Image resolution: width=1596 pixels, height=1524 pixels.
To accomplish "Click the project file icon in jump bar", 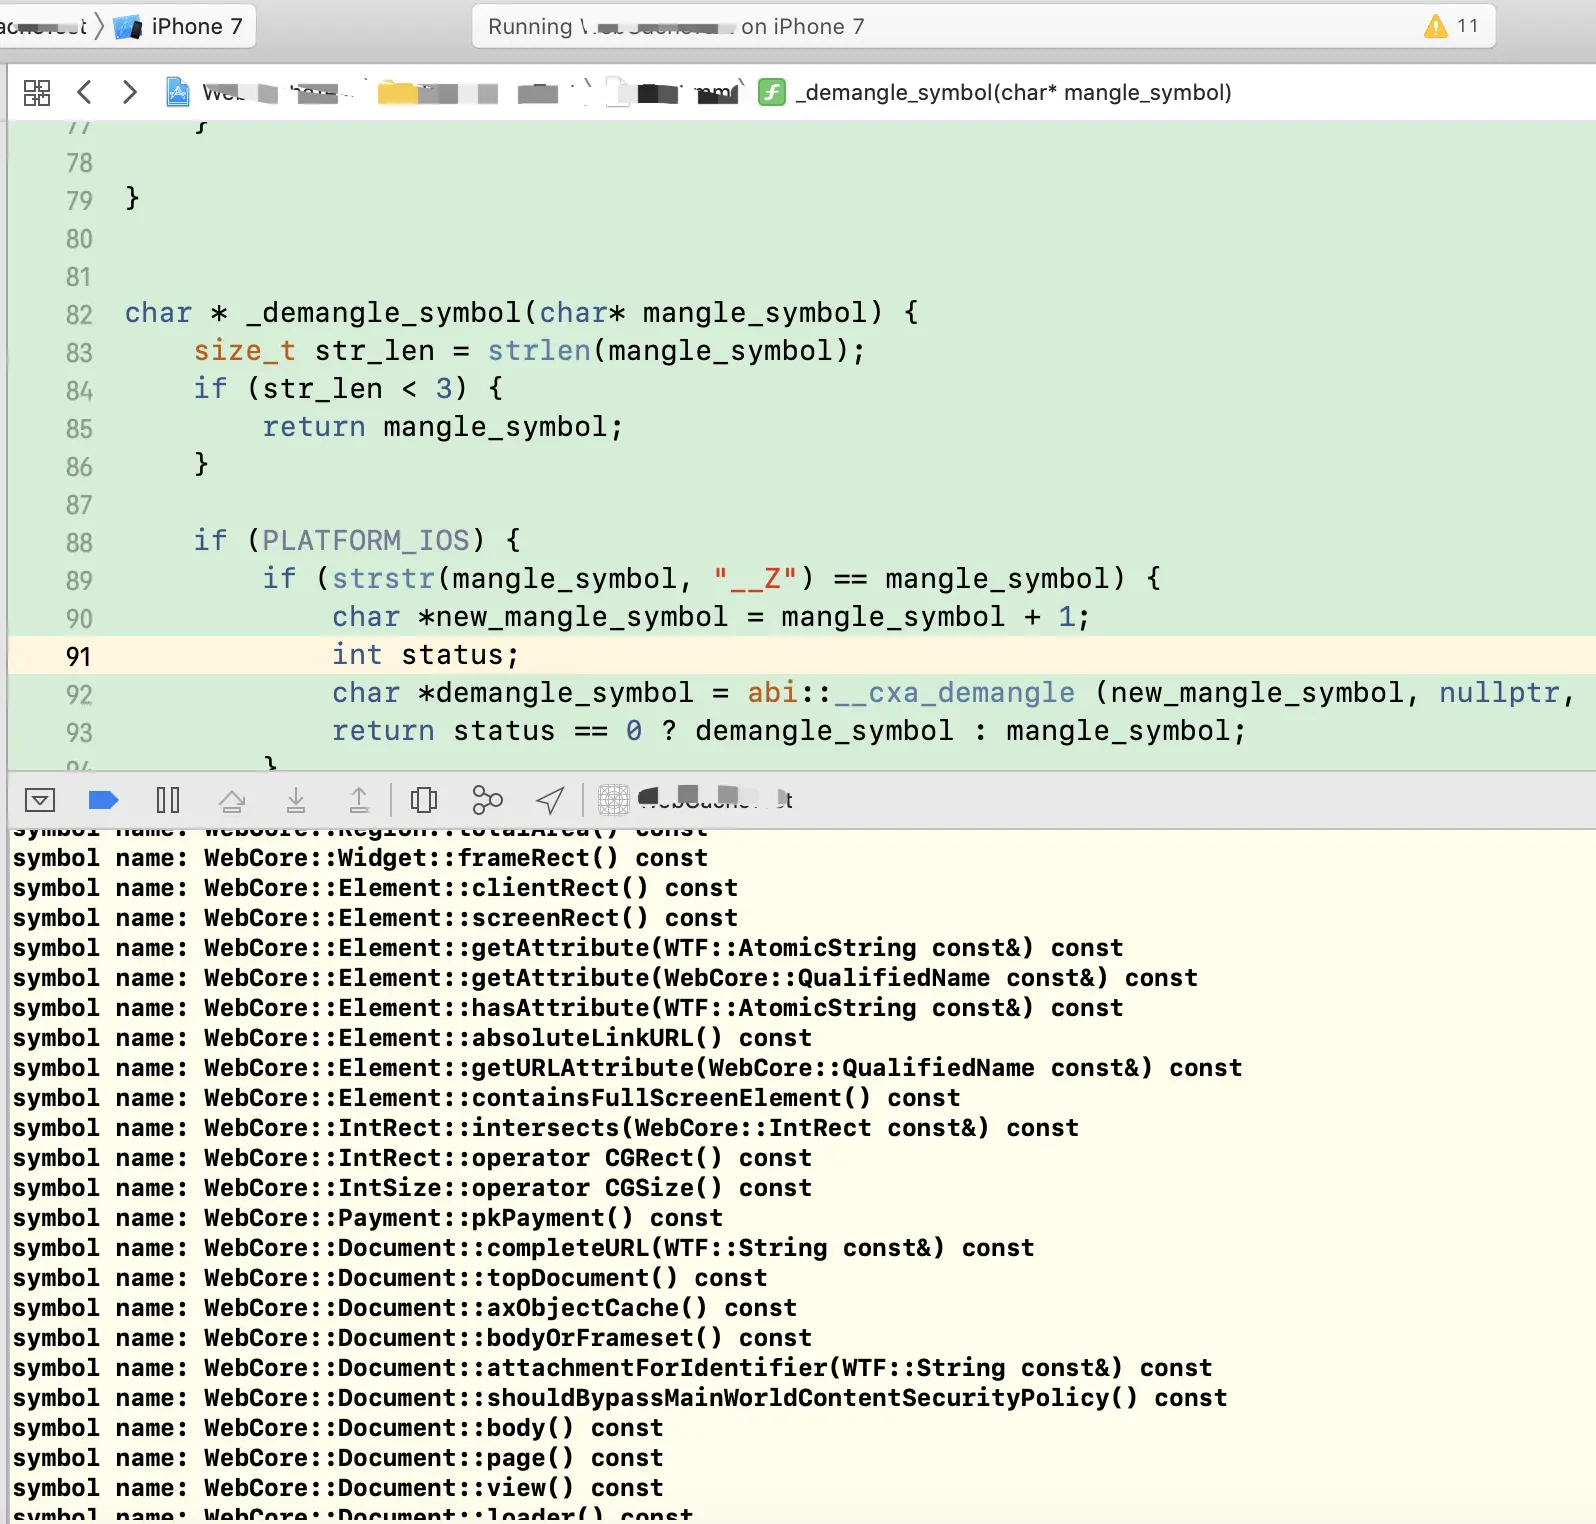I will click(x=178, y=92).
